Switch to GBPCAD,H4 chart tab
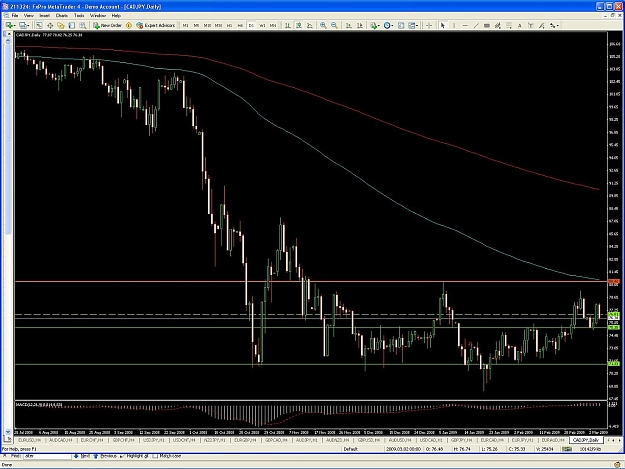 (x=276, y=440)
